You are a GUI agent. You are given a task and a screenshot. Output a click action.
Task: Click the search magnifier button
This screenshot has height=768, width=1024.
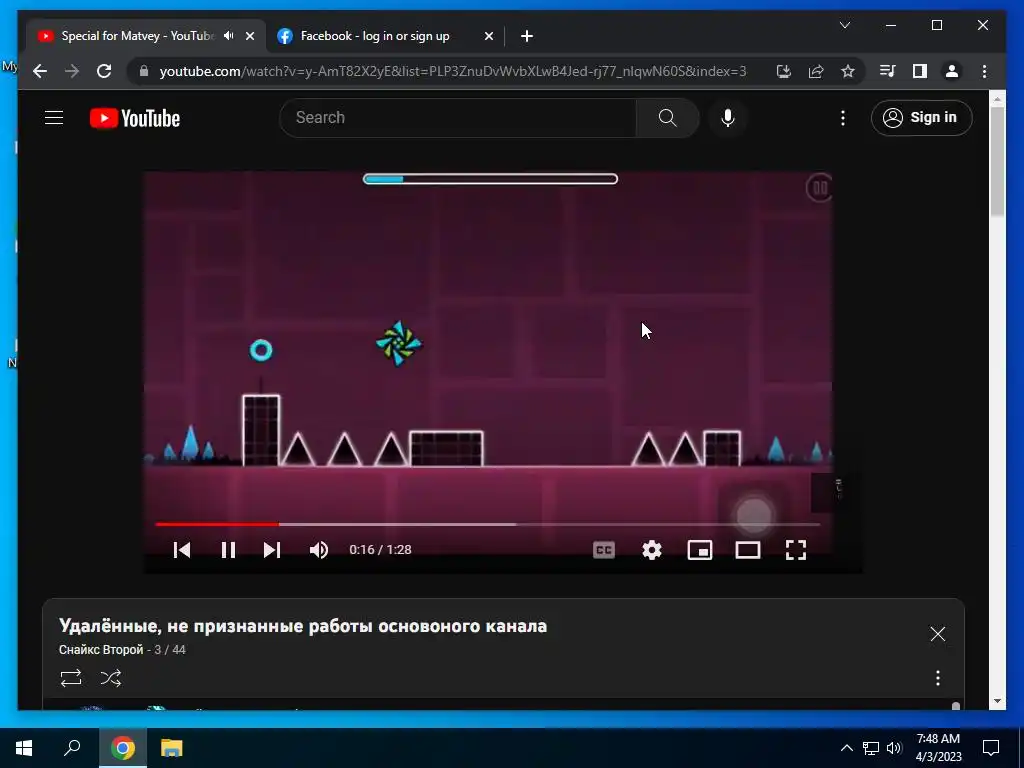(667, 118)
